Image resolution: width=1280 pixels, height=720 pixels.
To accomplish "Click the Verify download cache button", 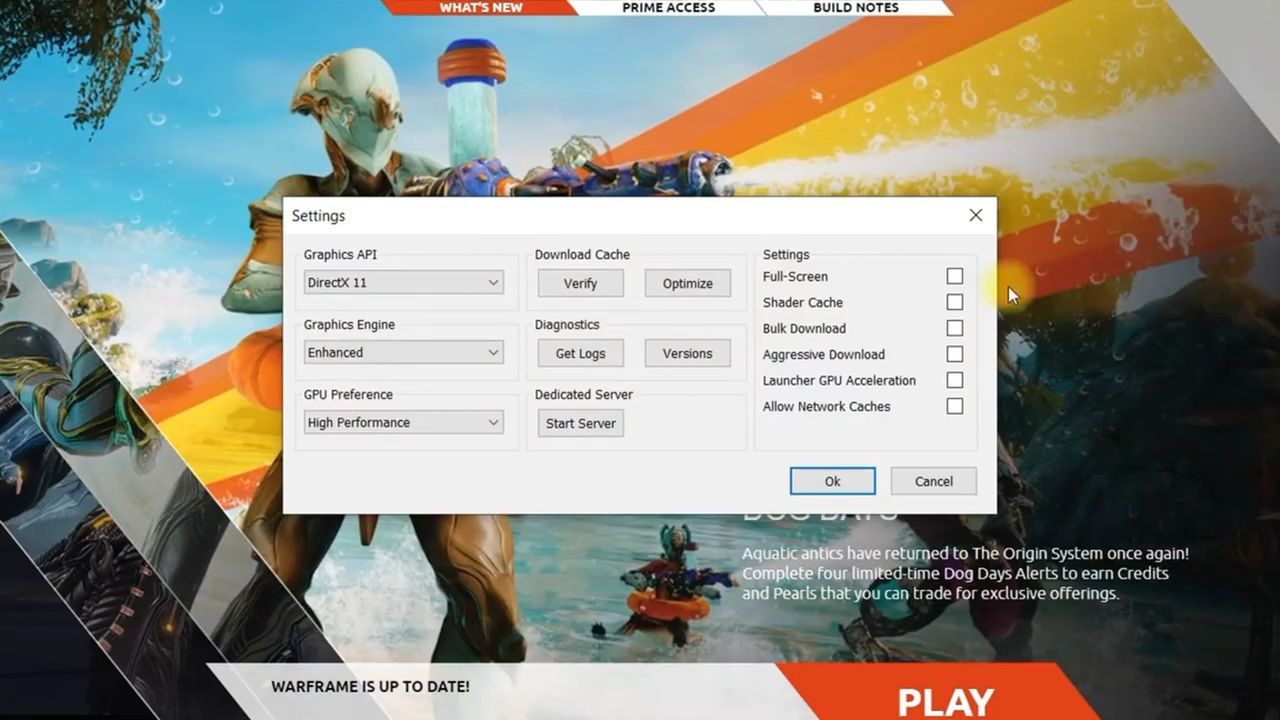I will [x=580, y=284].
